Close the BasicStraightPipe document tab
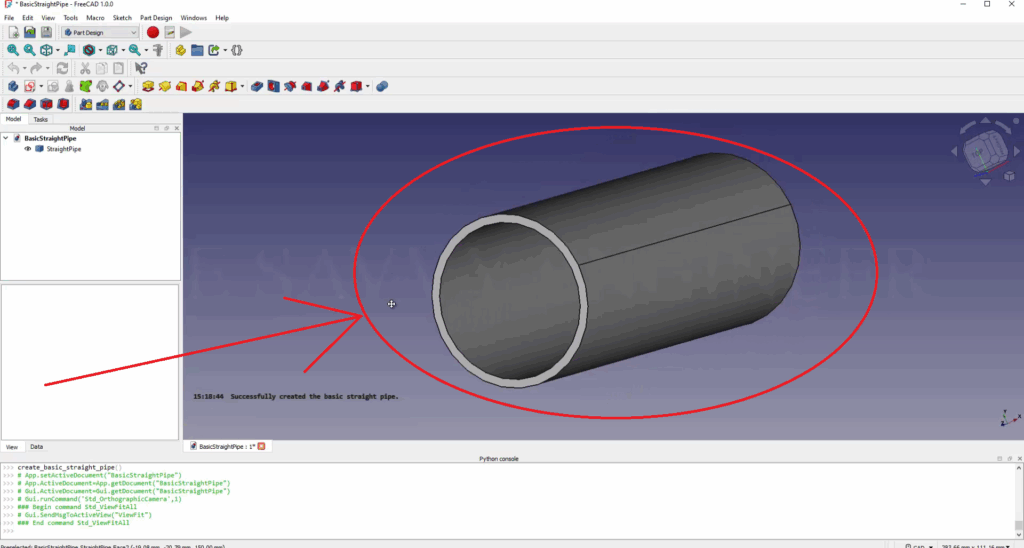This screenshot has width=1024, height=548. 261,446
